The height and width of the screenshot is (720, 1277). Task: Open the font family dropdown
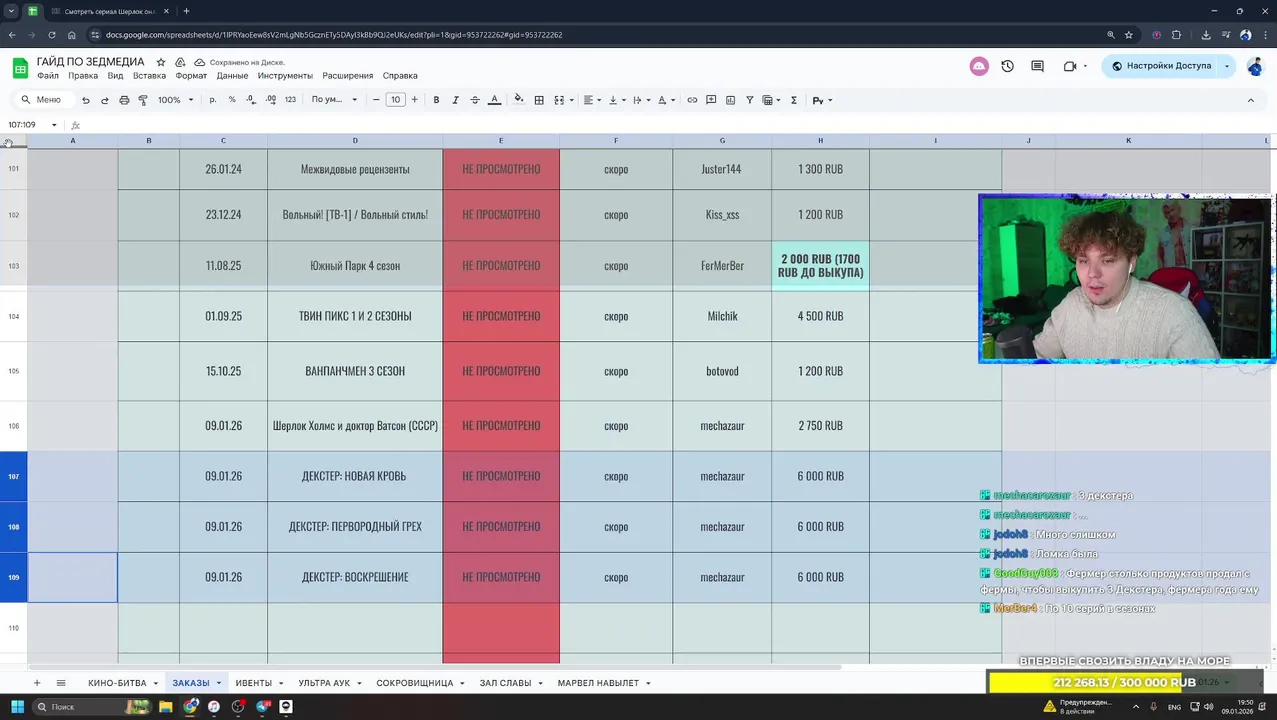coord(334,100)
